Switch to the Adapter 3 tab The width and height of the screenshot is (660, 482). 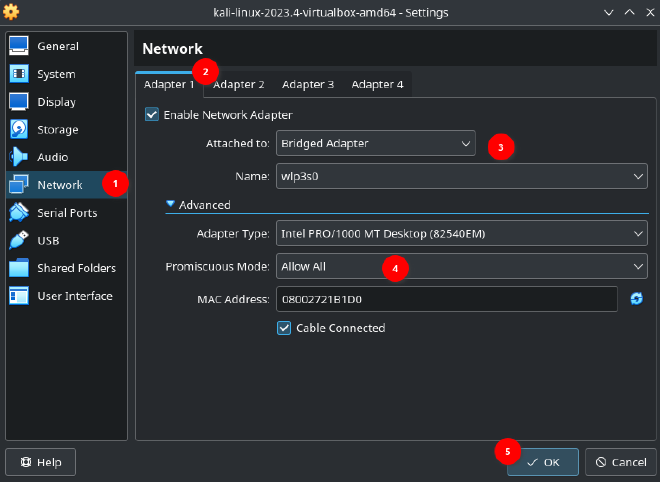[308, 85]
